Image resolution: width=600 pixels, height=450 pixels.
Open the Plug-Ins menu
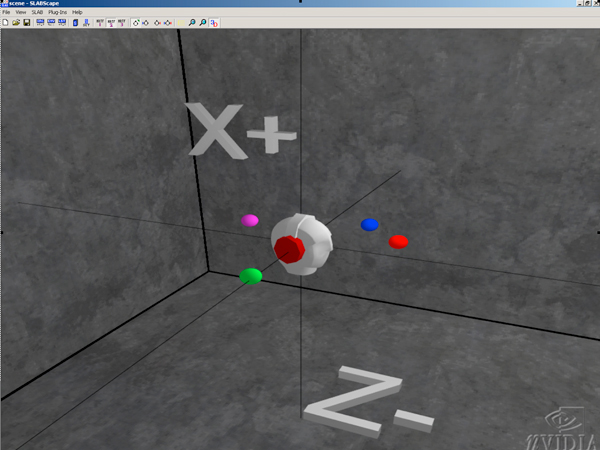57,12
